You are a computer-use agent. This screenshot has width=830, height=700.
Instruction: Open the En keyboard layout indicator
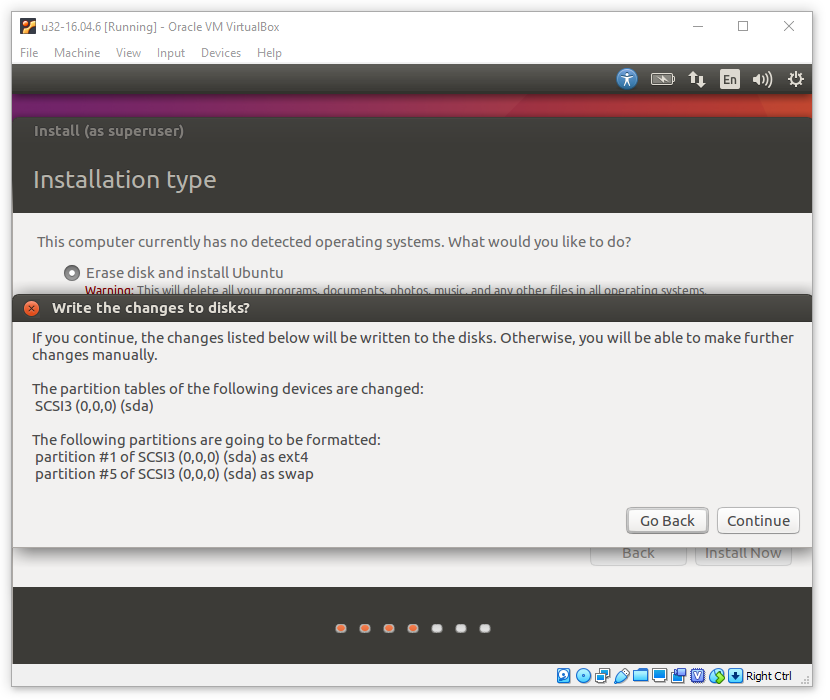coord(730,79)
